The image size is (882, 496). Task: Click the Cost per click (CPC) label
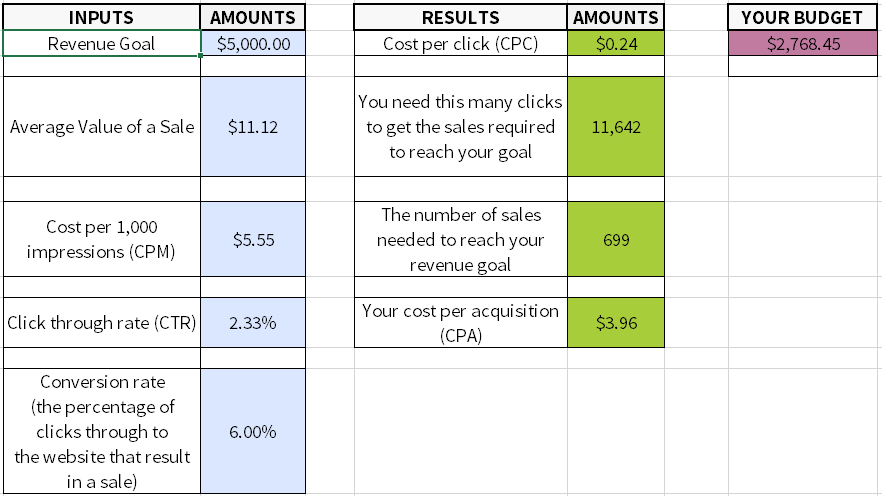[x=461, y=43]
